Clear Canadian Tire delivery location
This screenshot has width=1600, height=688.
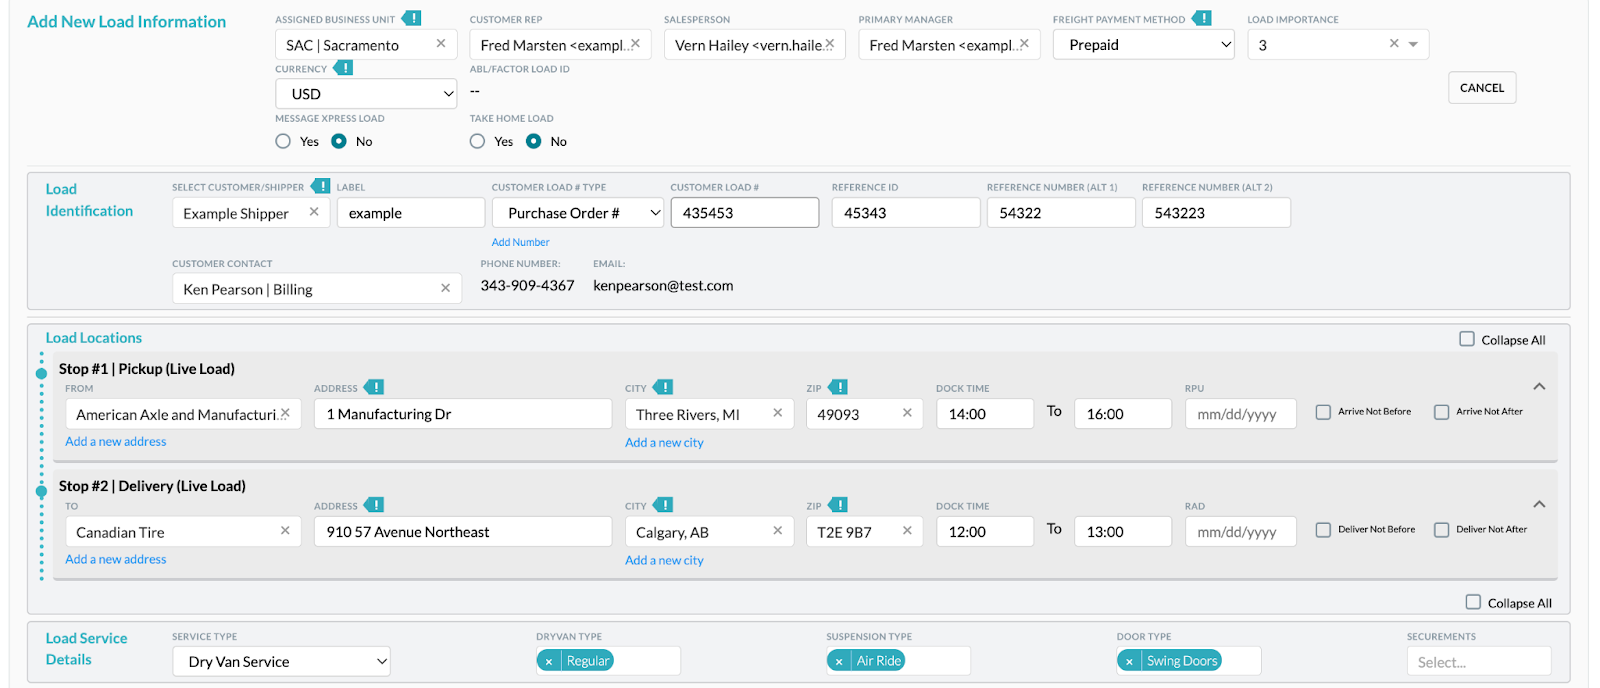click(x=285, y=531)
